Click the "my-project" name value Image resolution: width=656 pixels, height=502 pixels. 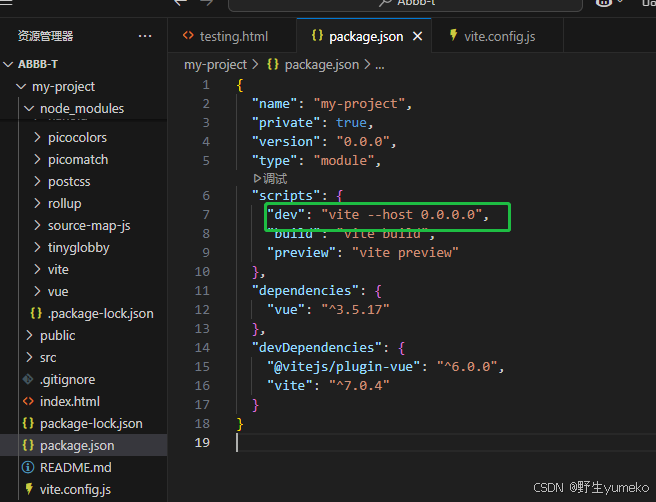pyautogui.click(x=359, y=104)
